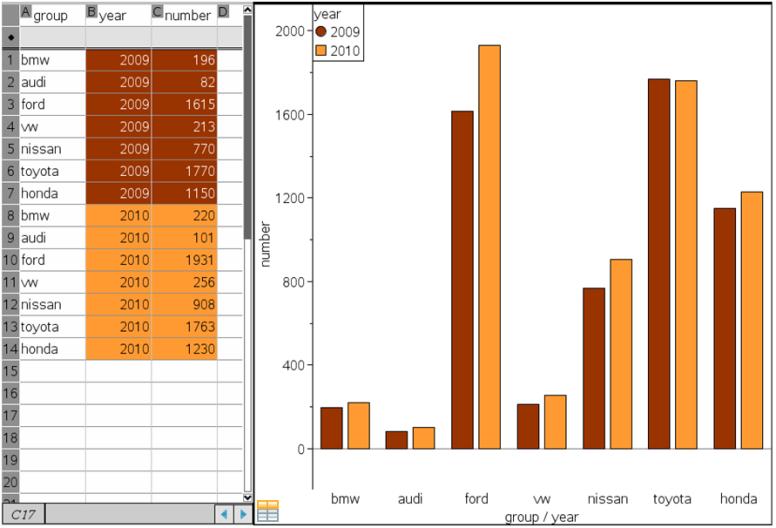Click the number cell with value 1150
Viewport: 776px width, 528px height.
pos(184,193)
